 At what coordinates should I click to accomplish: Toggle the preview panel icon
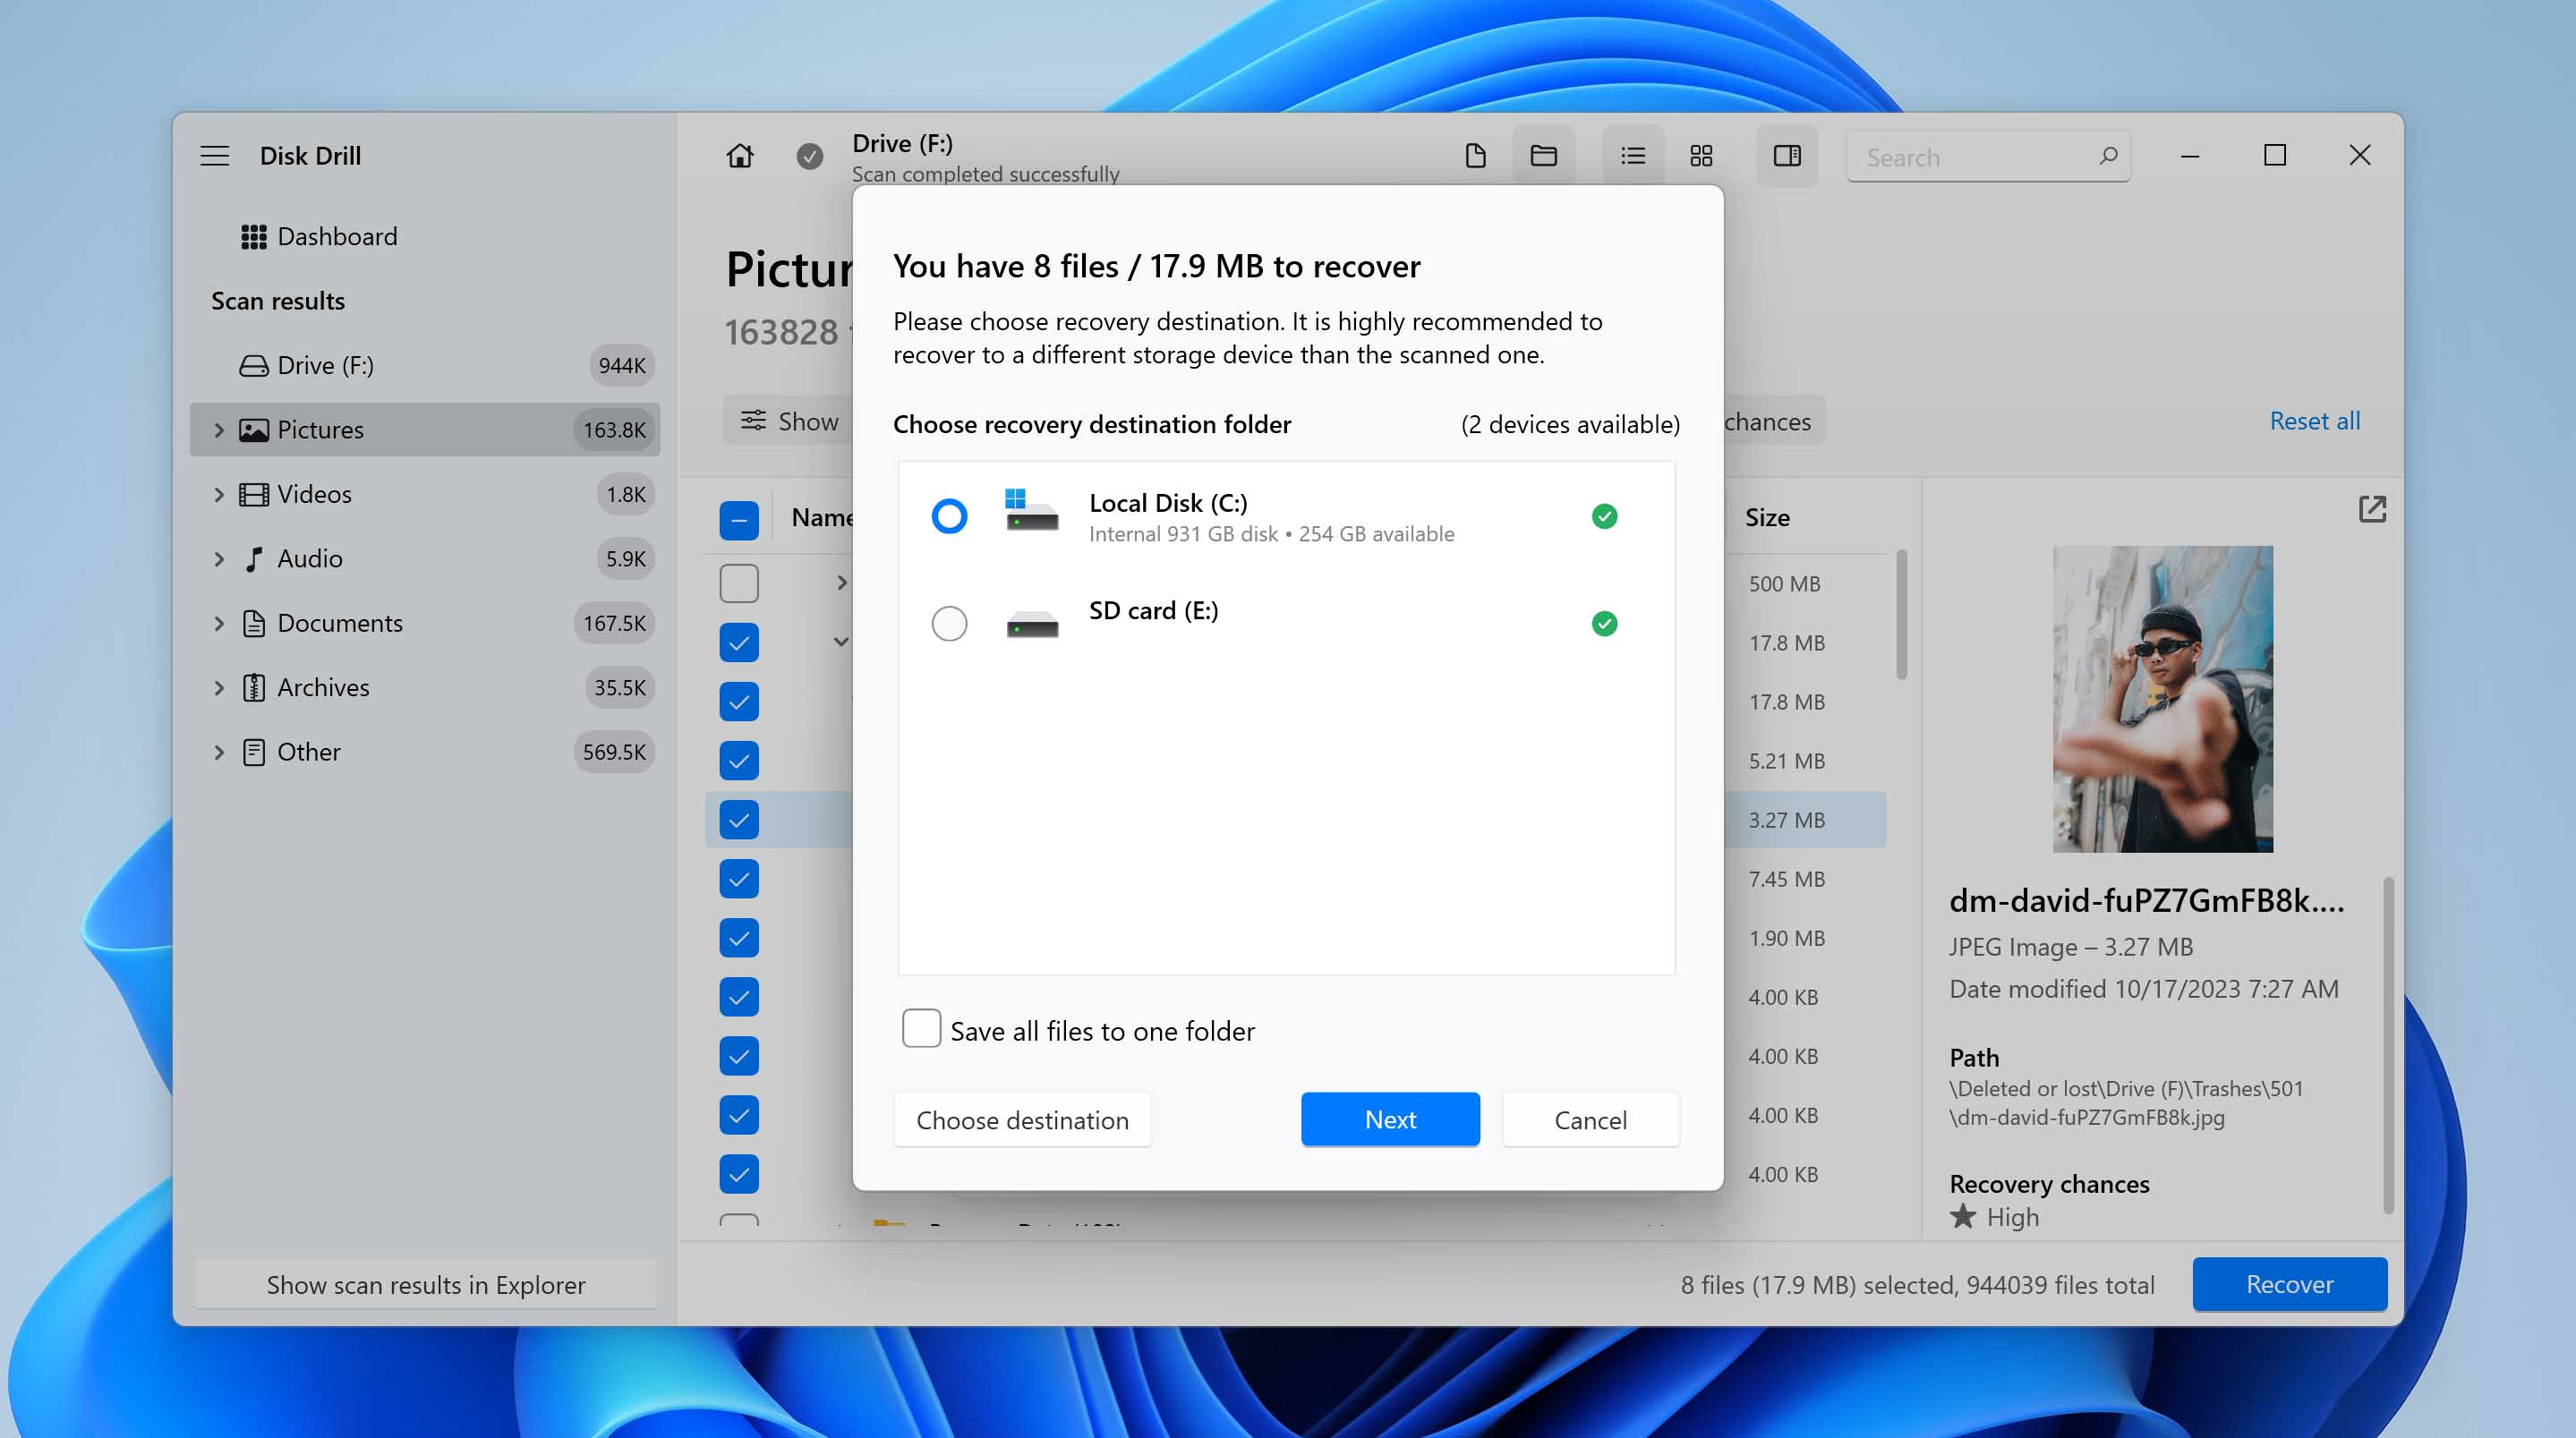coord(1787,156)
